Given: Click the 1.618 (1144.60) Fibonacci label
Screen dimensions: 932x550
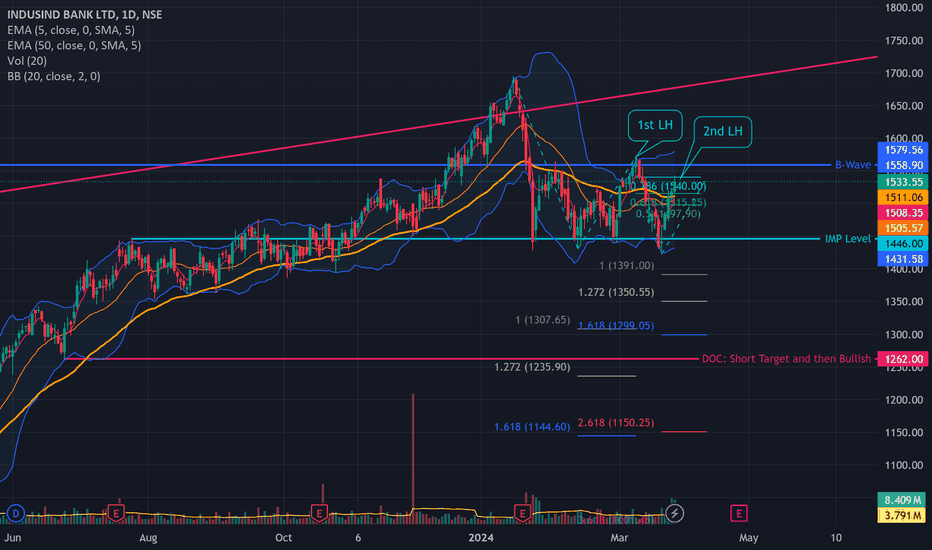Looking at the screenshot, I should 532,426.
